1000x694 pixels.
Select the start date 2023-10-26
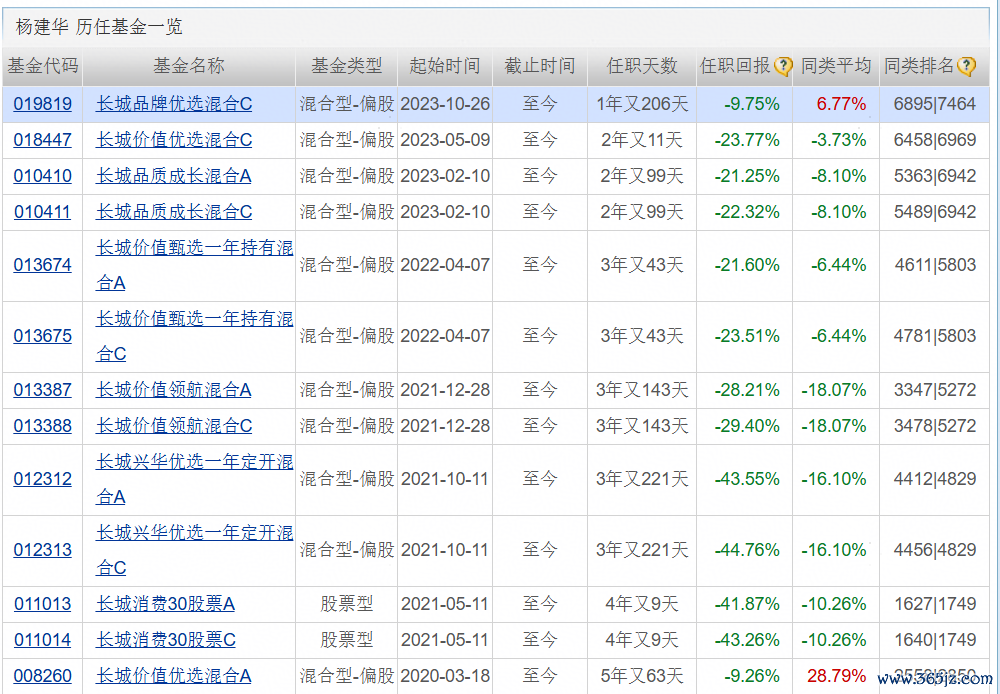pos(445,104)
